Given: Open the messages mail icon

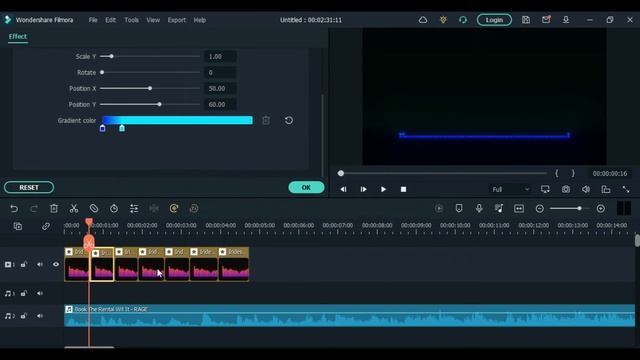Looking at the screenshot, I should point(546,20).
